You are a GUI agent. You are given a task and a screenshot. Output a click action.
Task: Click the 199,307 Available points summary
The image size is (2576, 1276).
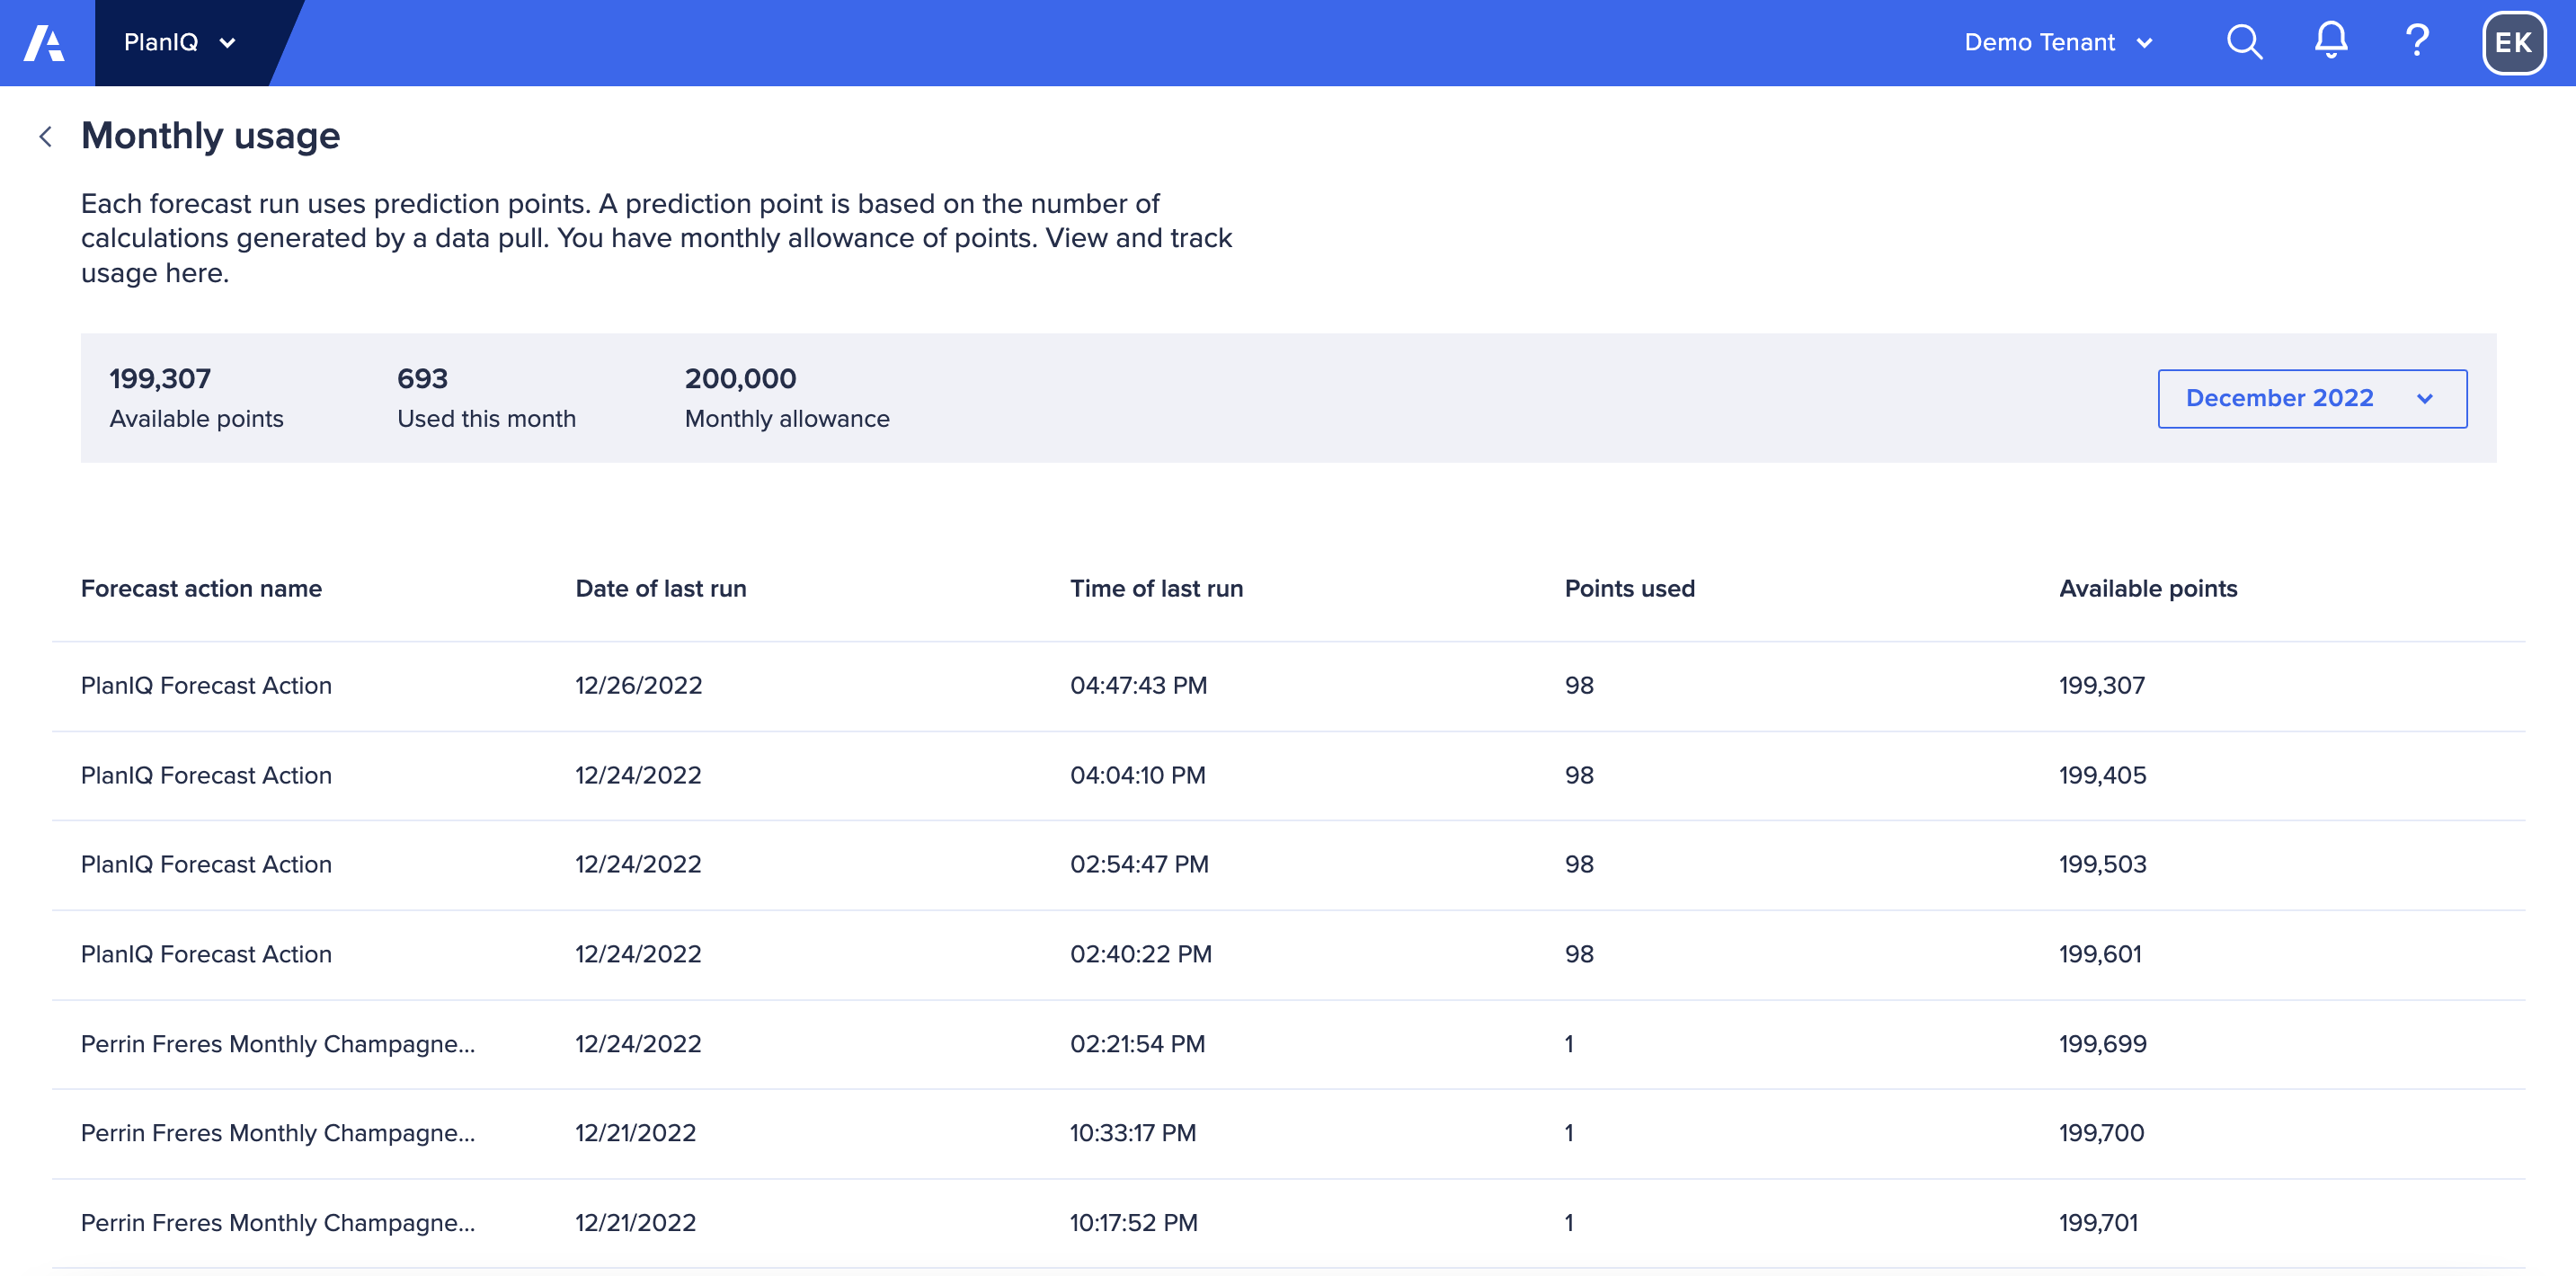196,397
